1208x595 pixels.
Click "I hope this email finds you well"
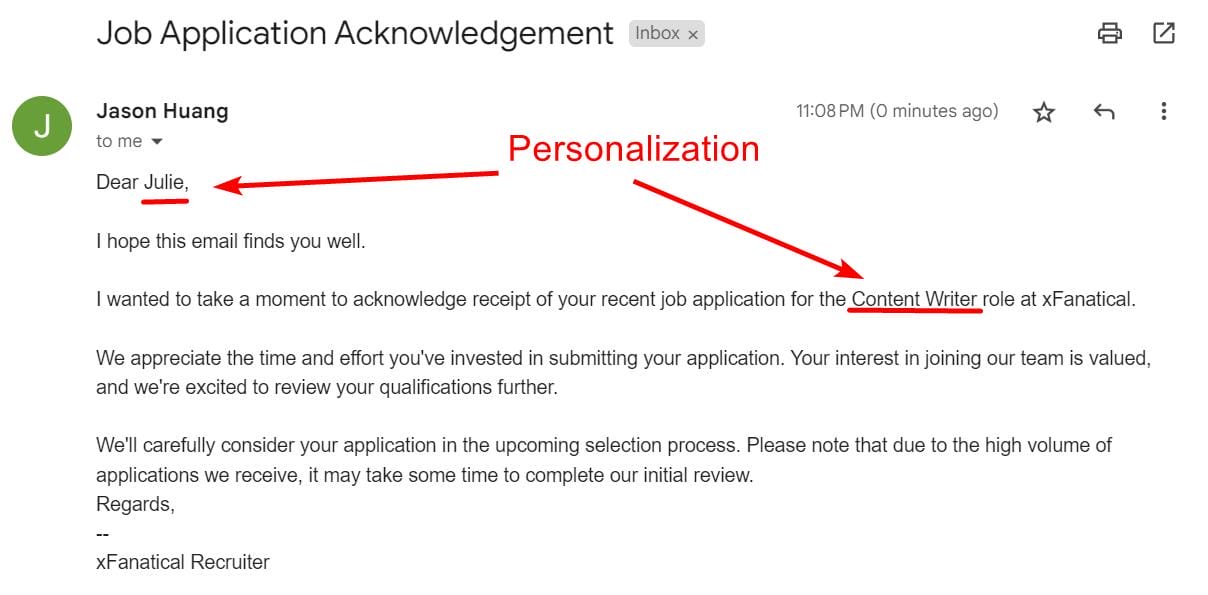pos(231,241)
